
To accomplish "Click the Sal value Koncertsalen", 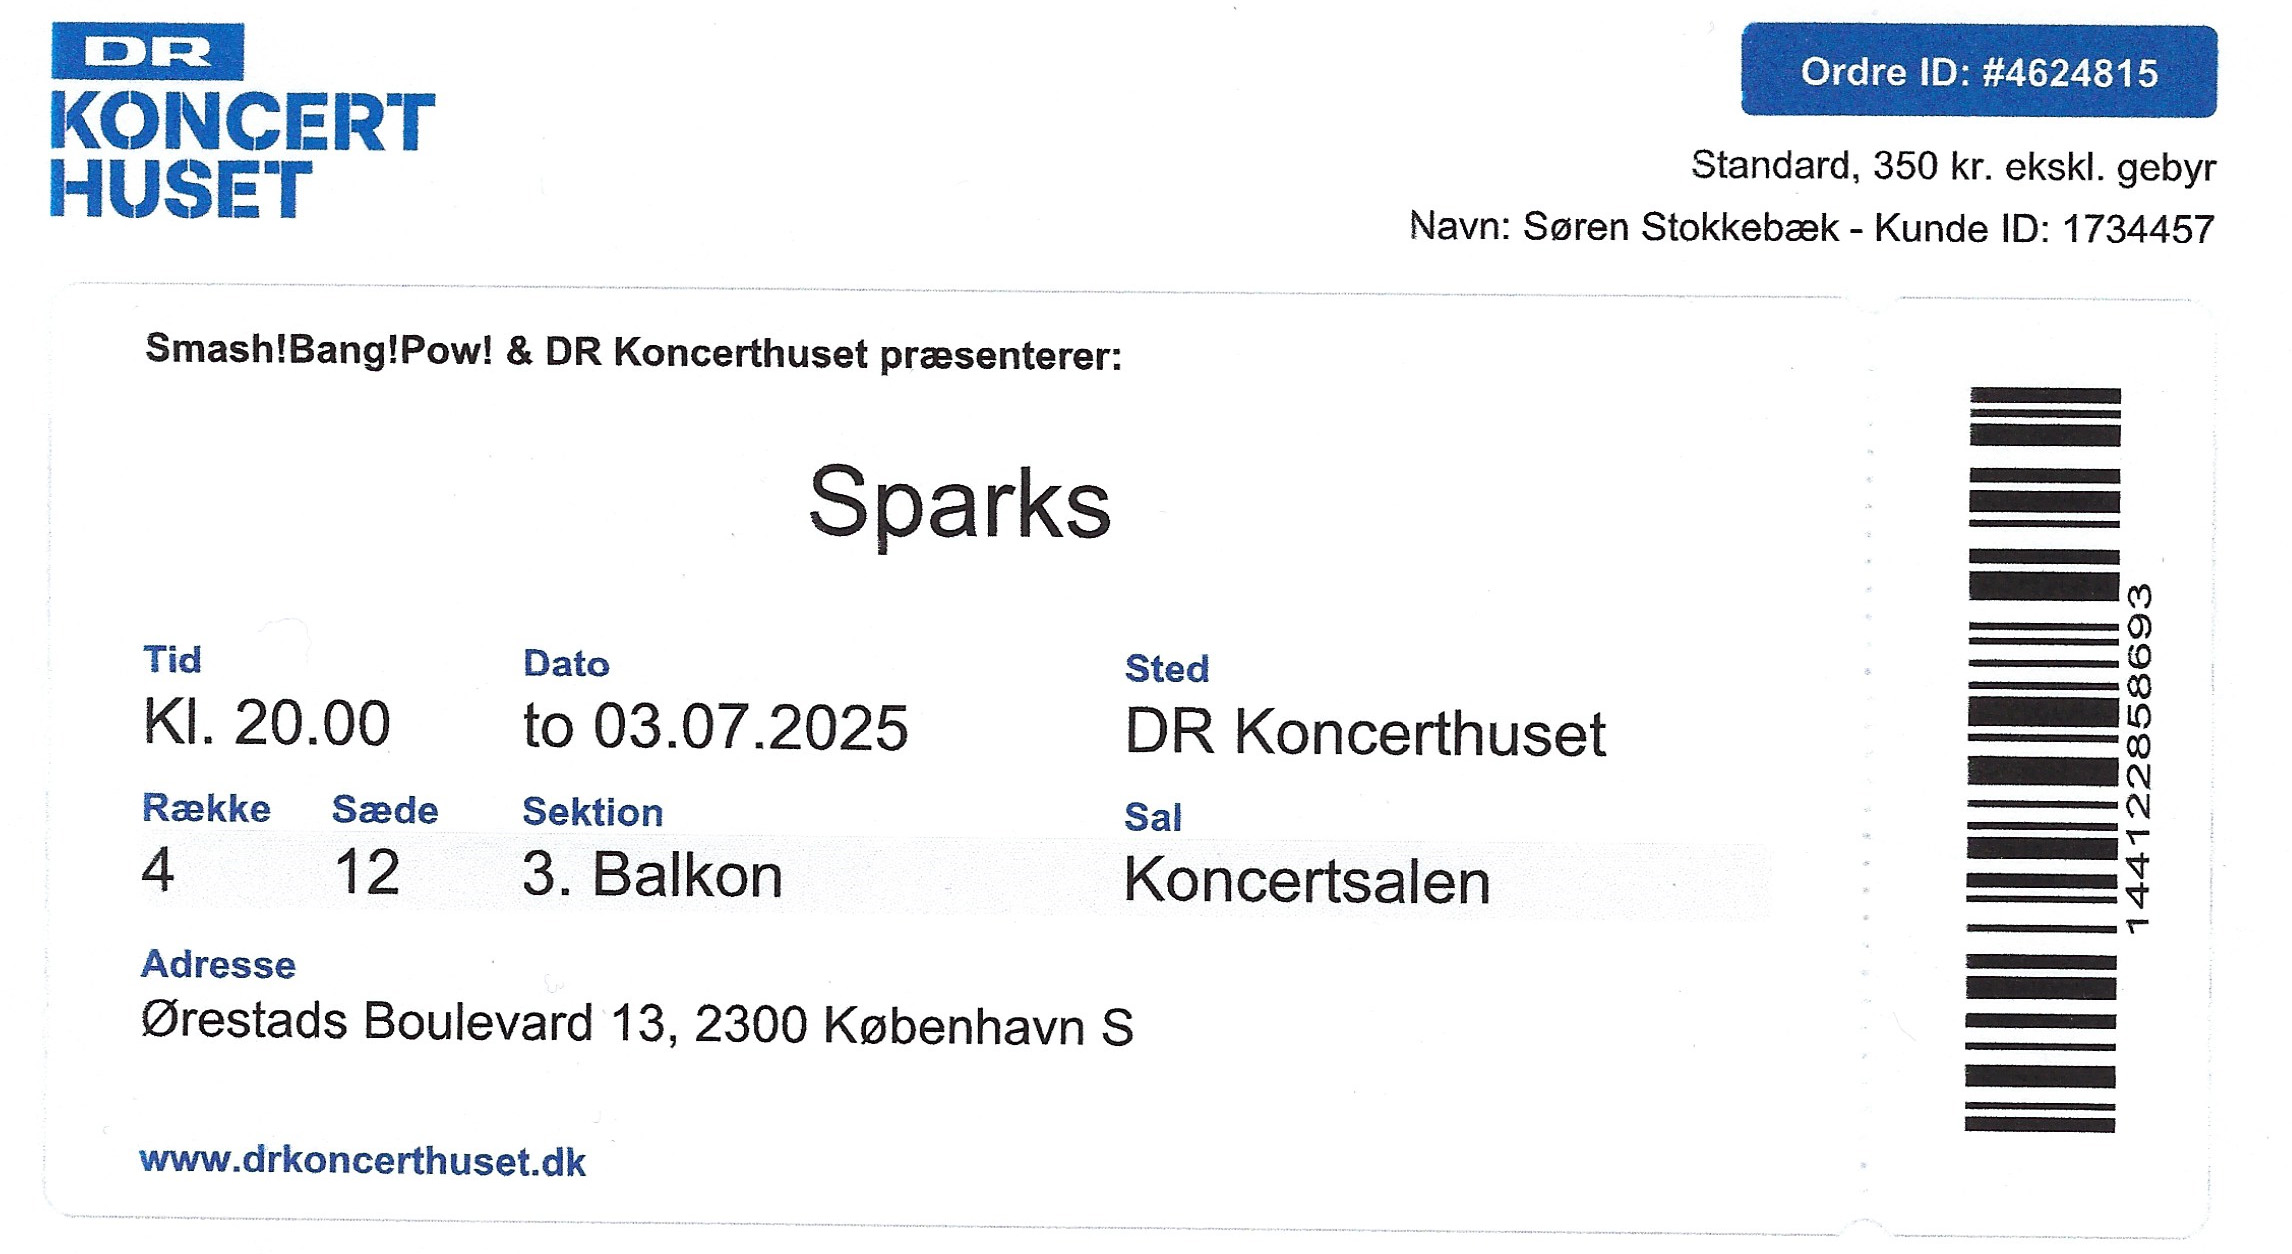I will [x=1306, y=881].
